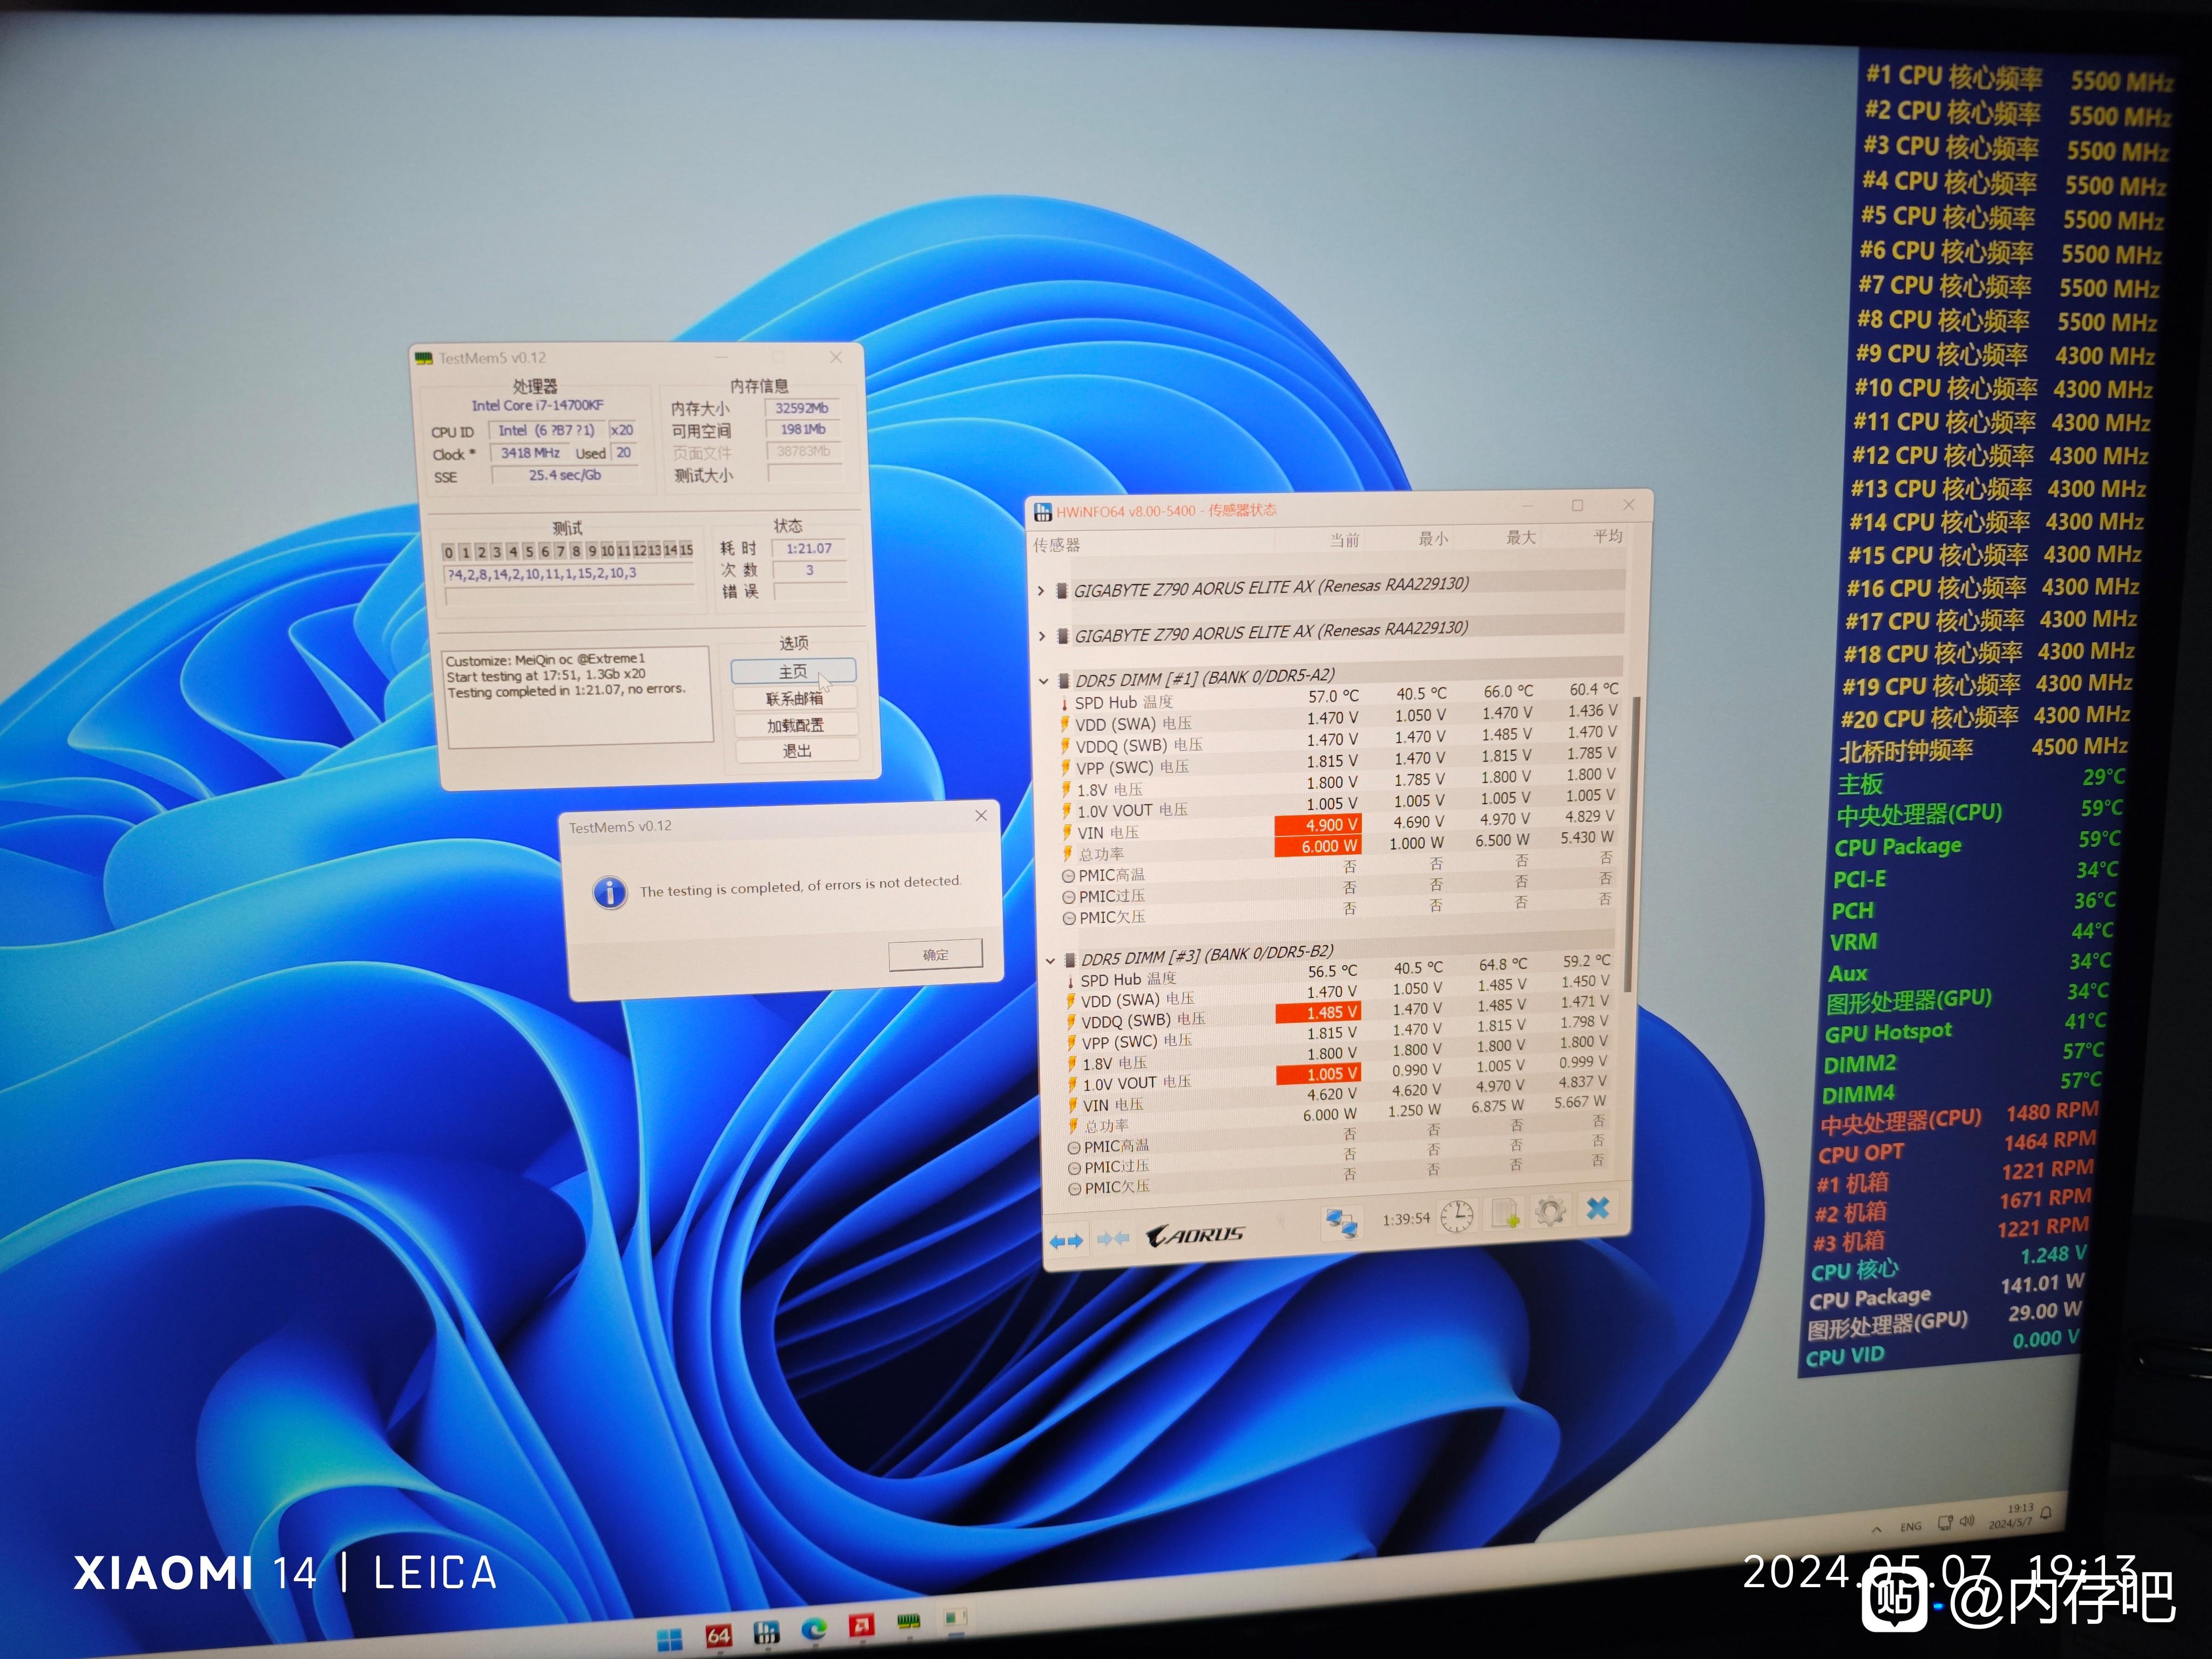Screen dimensions: 2212x1659
Task: Launch Microsoft Edge from taskbar
Action: pyautogui.click(x=814, y=1630)
